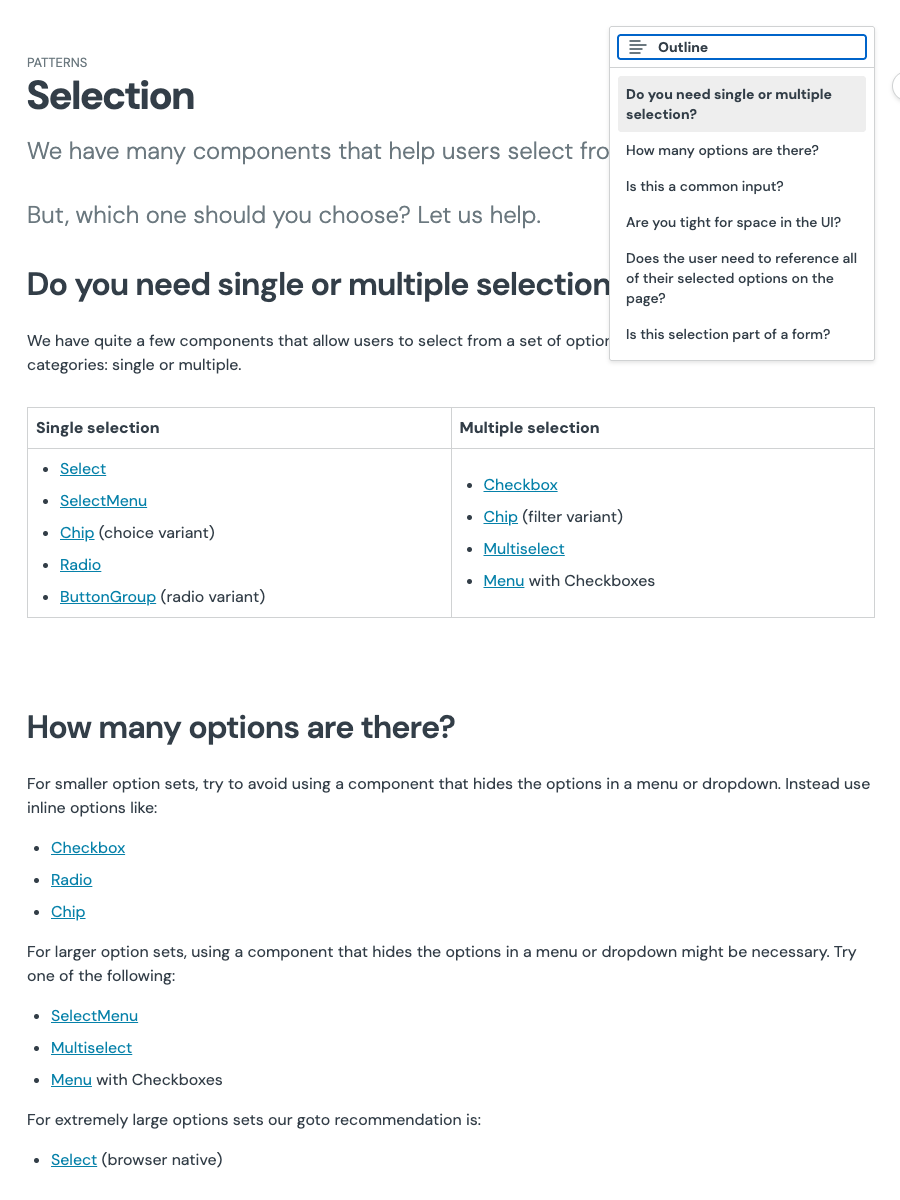Go to 'How many options are there?' outline item
Viewport: 900px width, 1200px height.
click(722, 150)
